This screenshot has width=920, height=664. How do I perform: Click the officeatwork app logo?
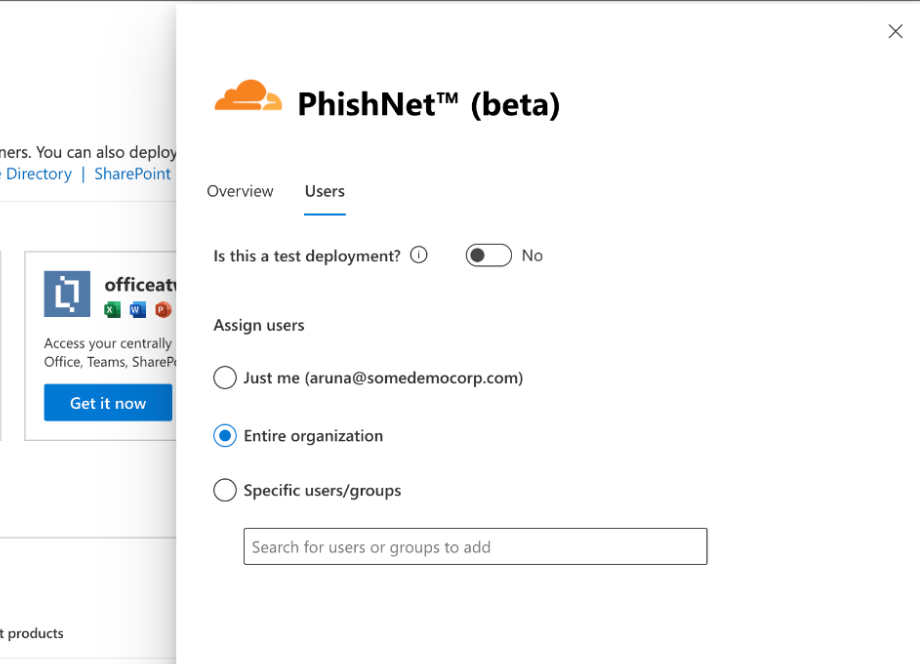point(66,294)
